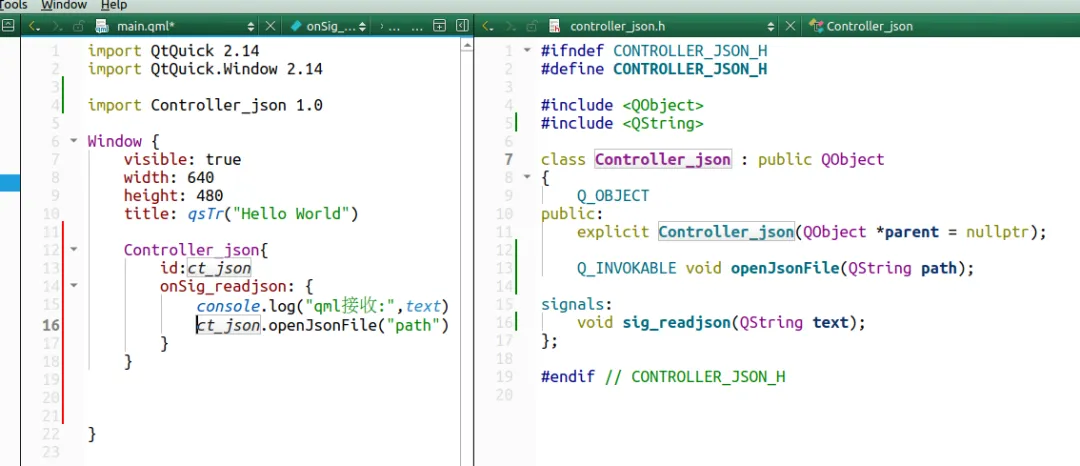Click 'import Controller_json 1.0' line

click(x=205, y=105)
